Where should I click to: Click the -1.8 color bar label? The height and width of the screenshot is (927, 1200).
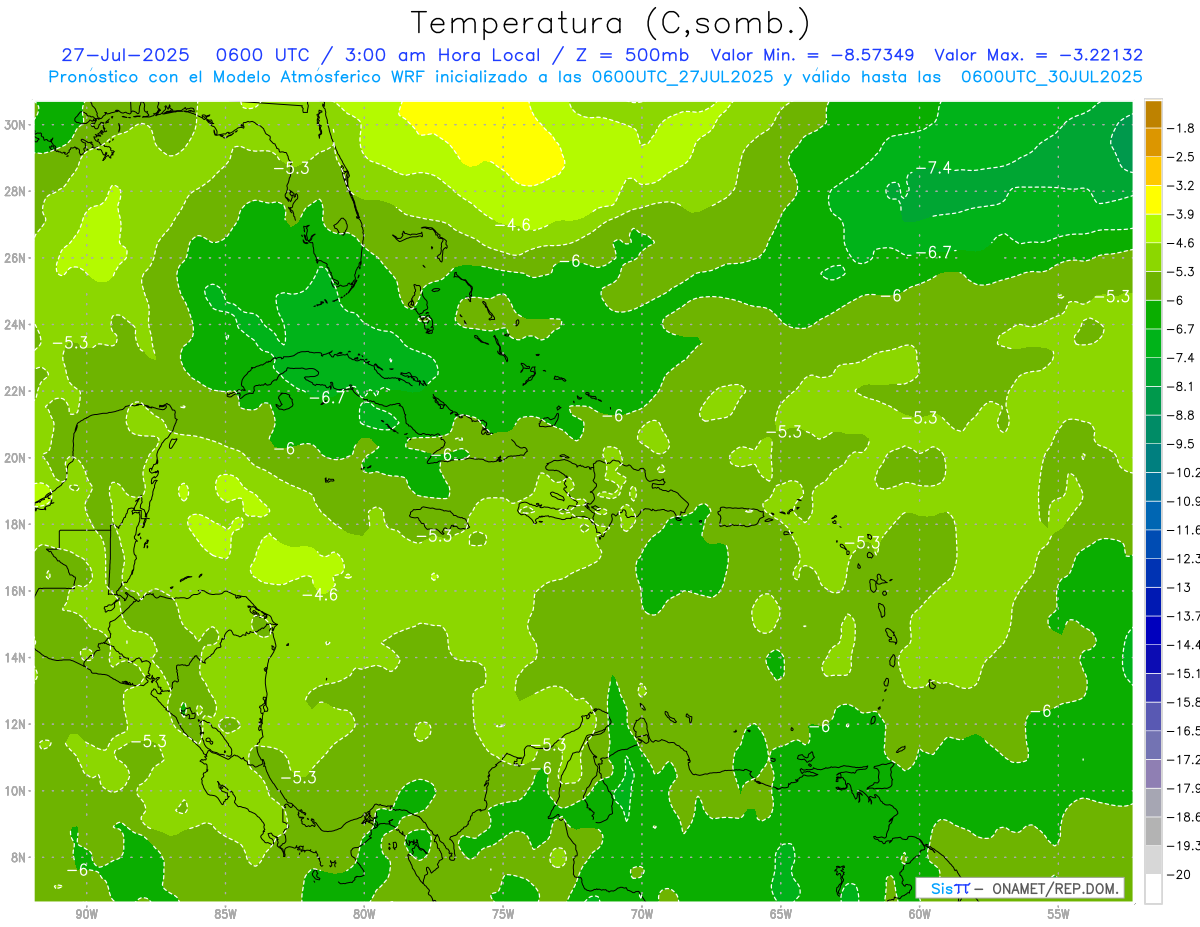coord(1183,128)
